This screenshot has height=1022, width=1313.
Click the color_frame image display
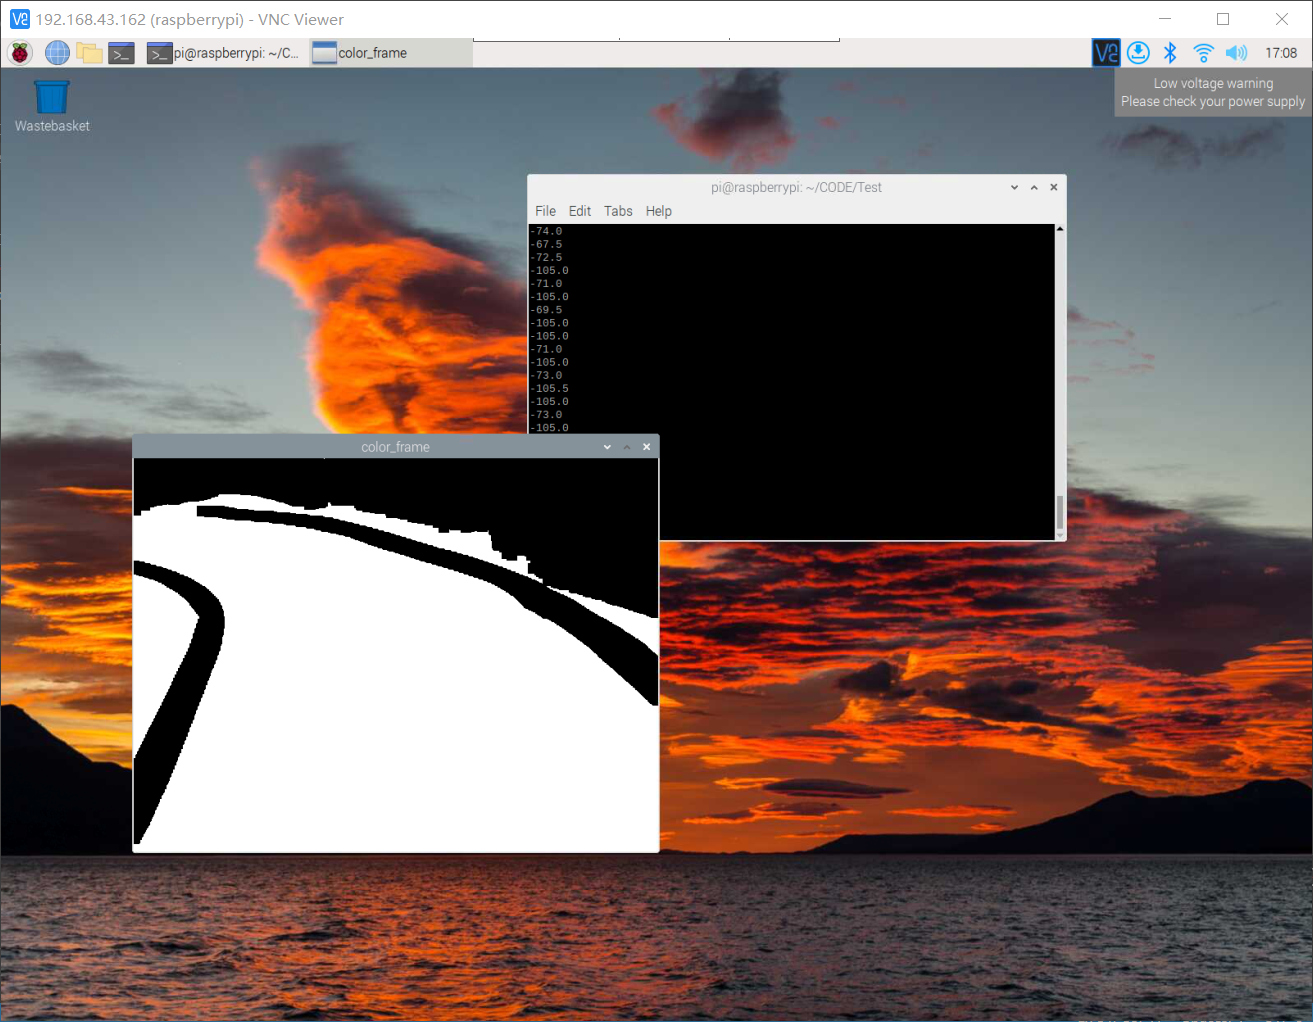click(x=396, y=655)
